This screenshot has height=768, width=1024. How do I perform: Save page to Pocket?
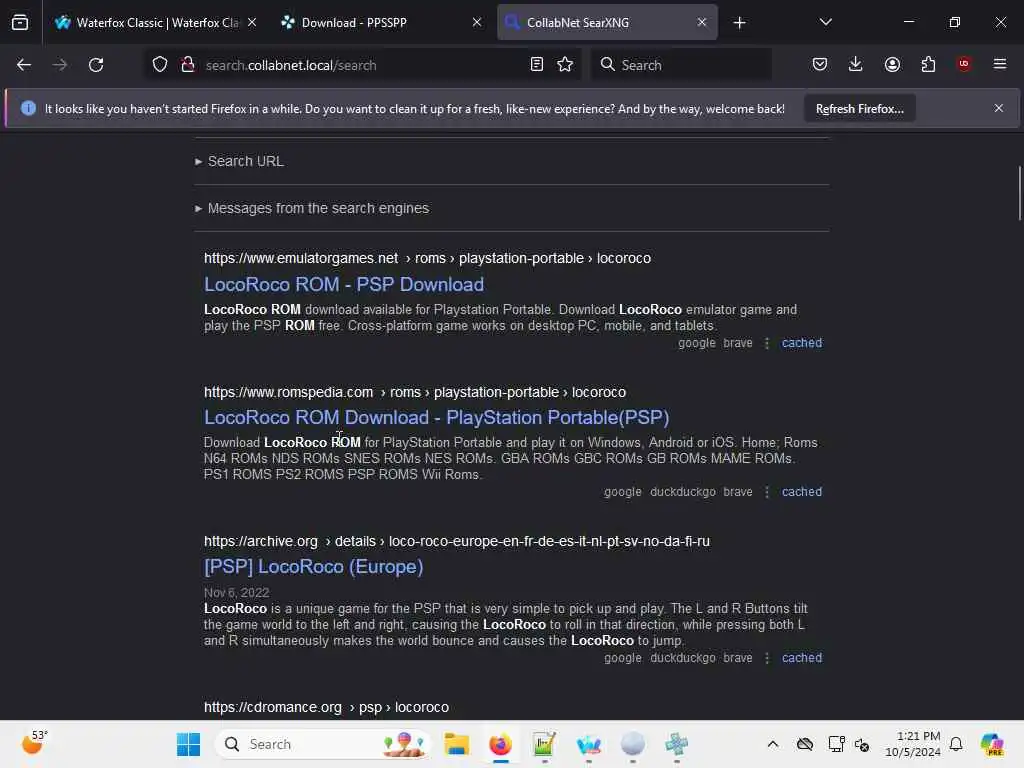coord(820,64)
